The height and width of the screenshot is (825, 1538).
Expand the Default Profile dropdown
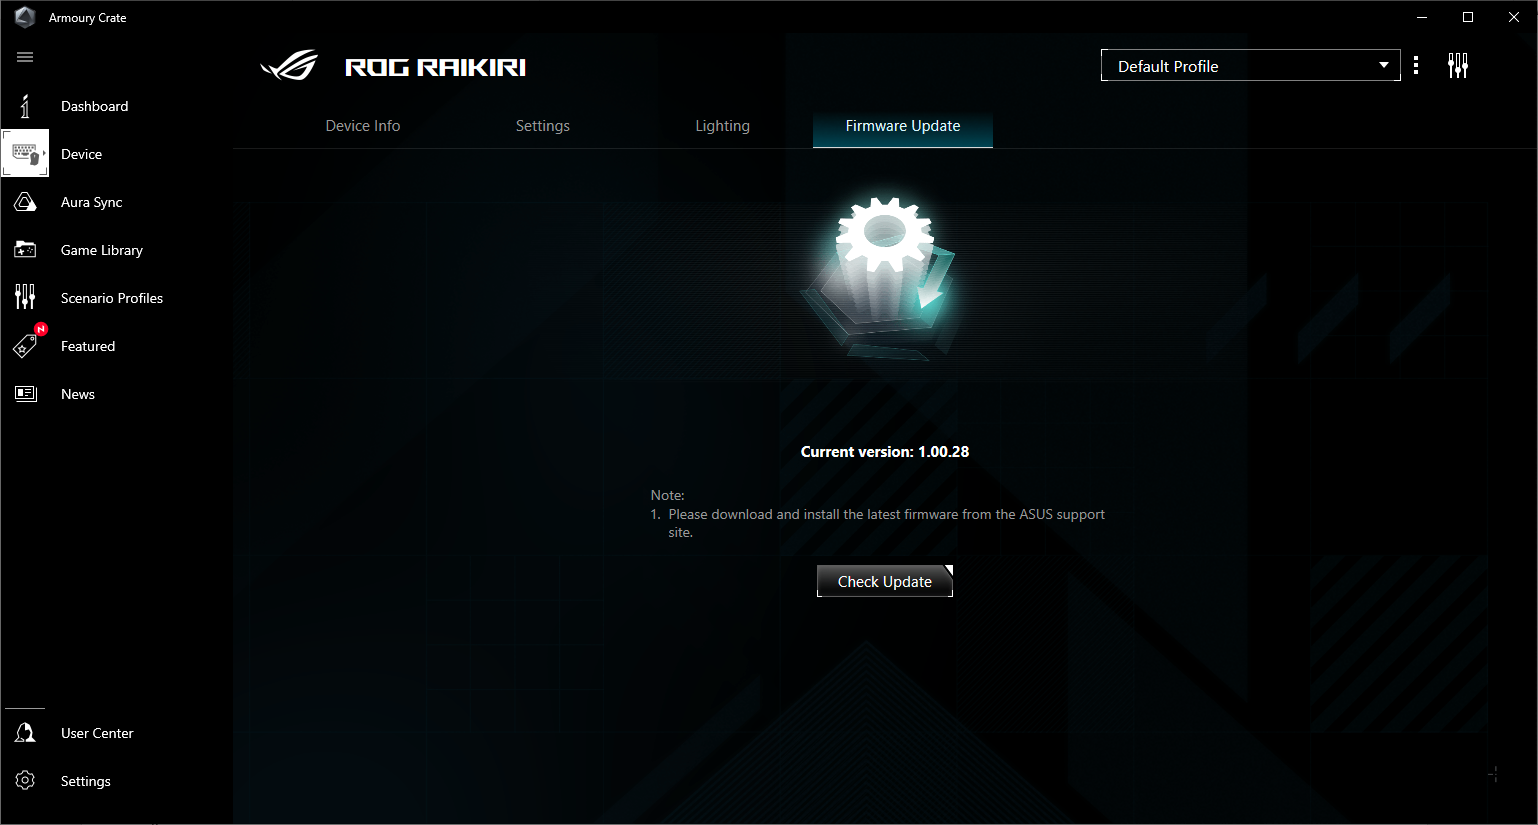1250,65
